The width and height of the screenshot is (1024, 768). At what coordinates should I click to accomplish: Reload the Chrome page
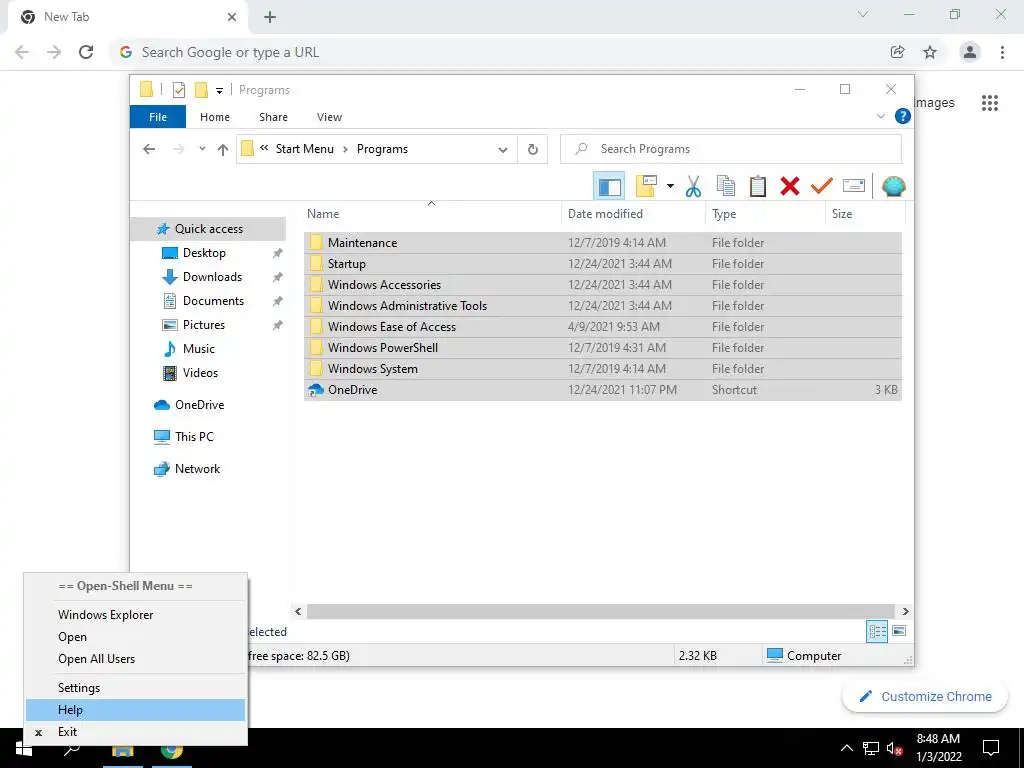(x=86, y=52)
